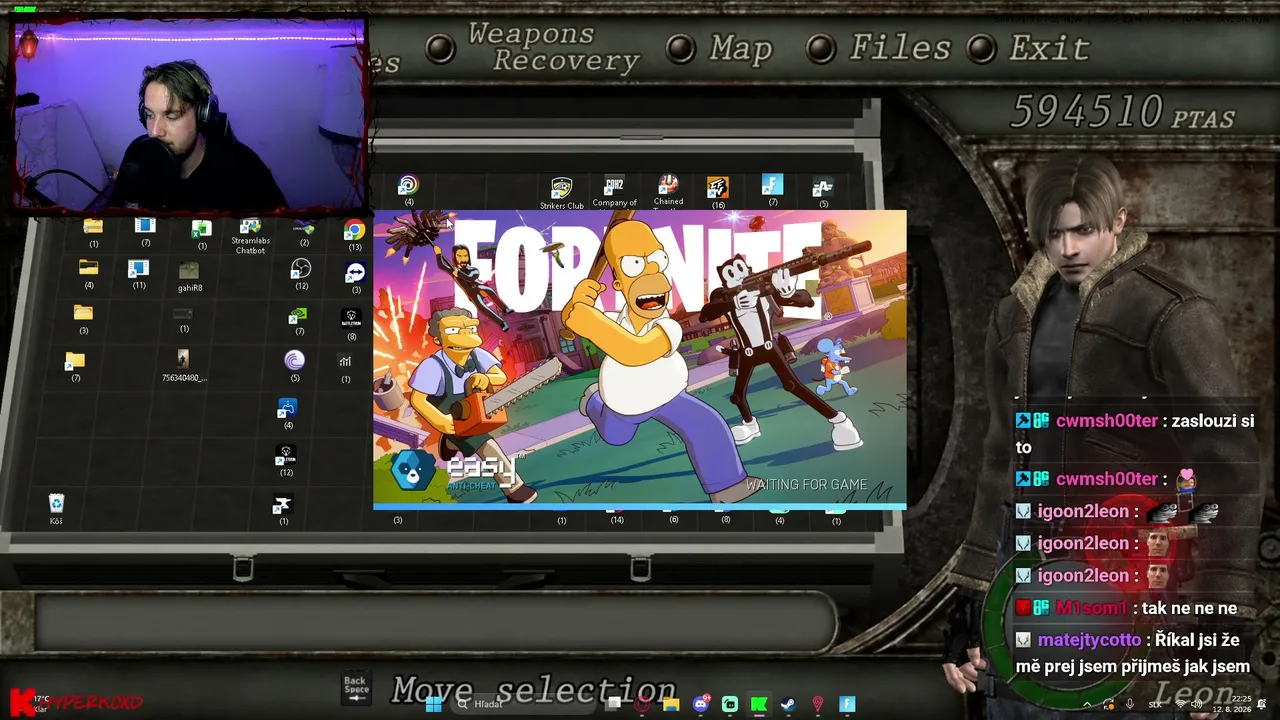Click the Fortnite splash loading progress bar

pyautogui.click(x=640, y=506)
